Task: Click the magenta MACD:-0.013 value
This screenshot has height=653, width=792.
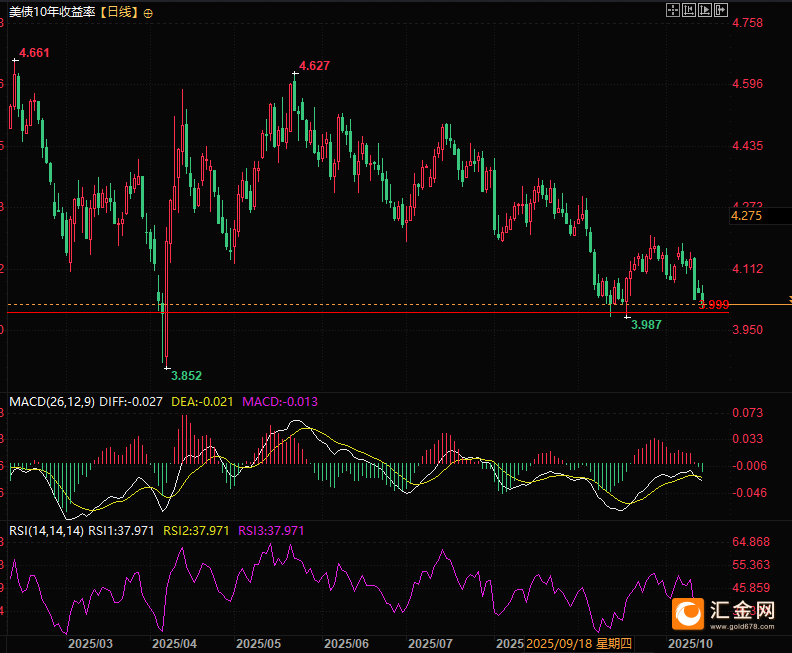Action: click(x=280, y=402)
